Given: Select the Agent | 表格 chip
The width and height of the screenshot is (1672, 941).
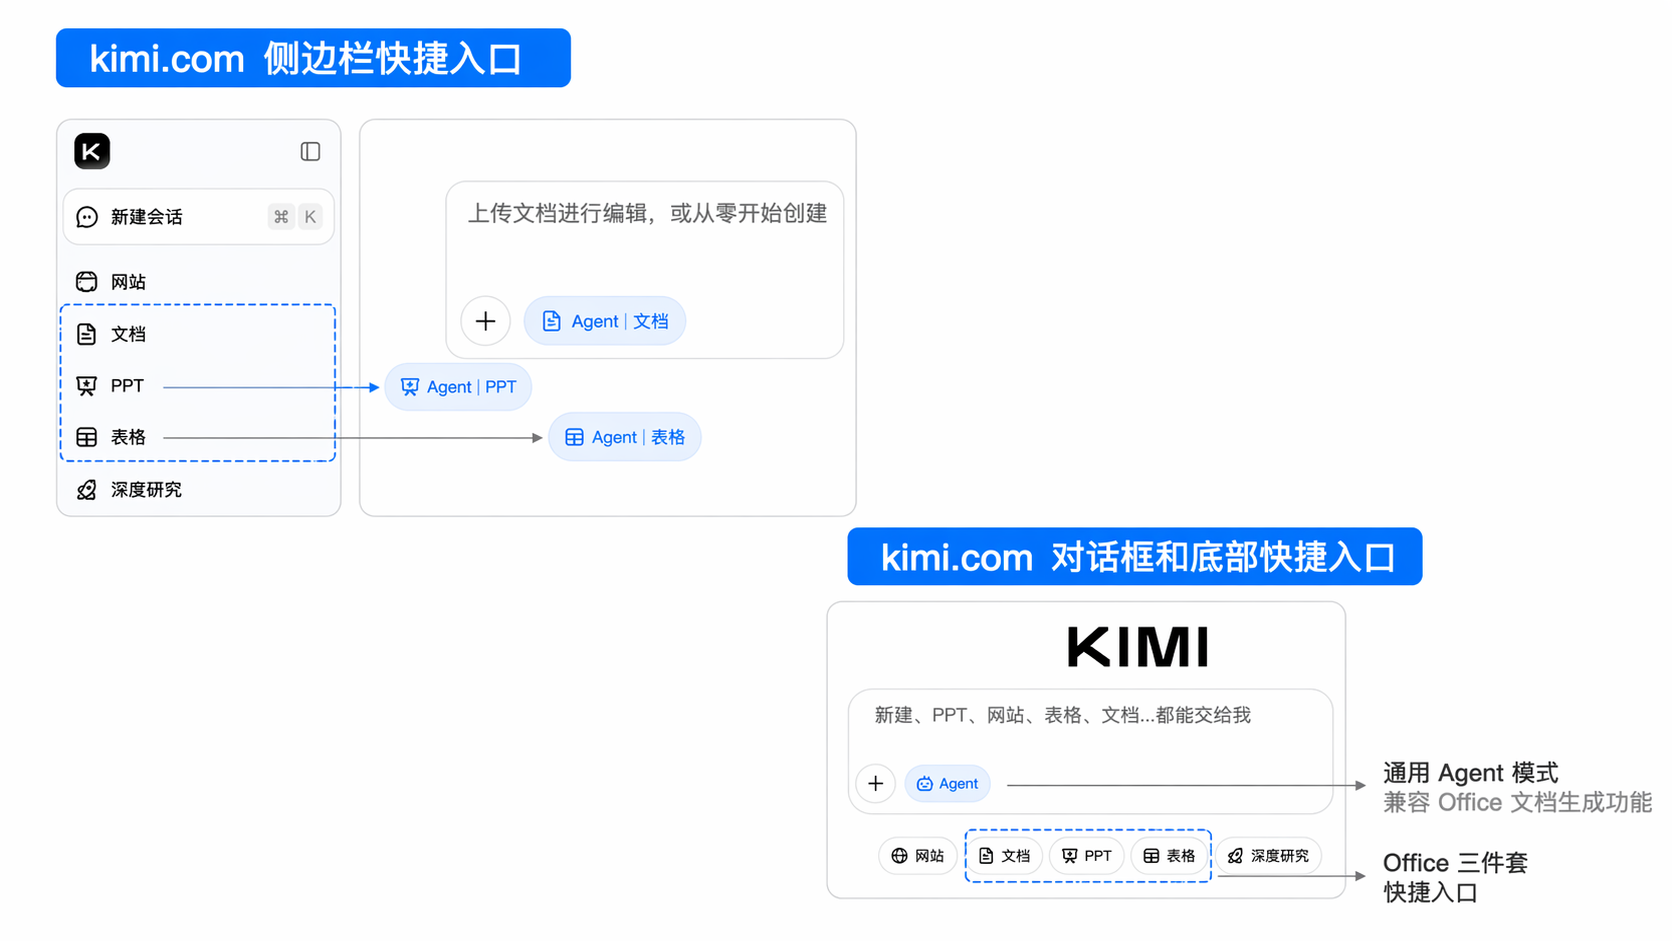Looking at the screenshot, I should (625, 437).
